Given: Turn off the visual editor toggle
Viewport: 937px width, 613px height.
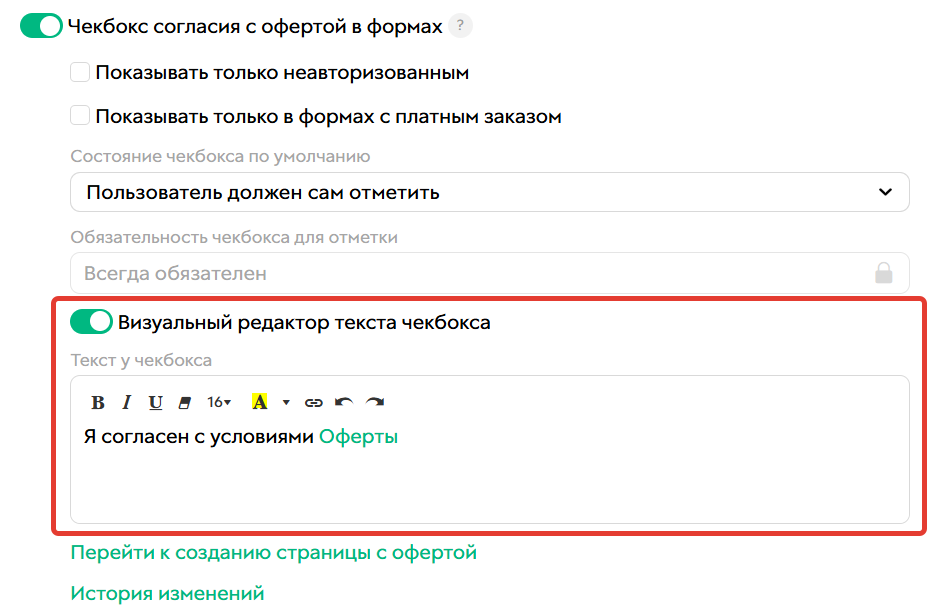Looking at the screenshot, I should coord(91,322).
